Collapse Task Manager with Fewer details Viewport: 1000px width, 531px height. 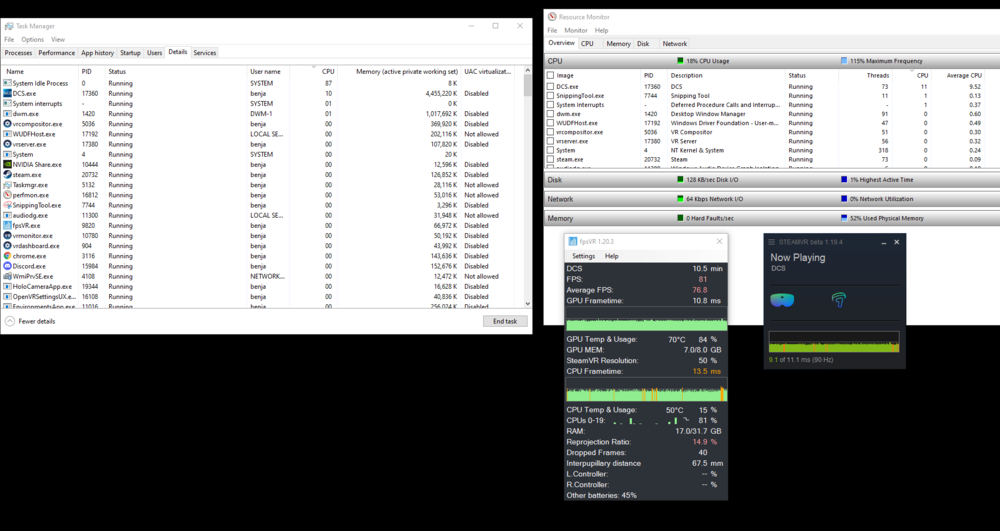31,321
